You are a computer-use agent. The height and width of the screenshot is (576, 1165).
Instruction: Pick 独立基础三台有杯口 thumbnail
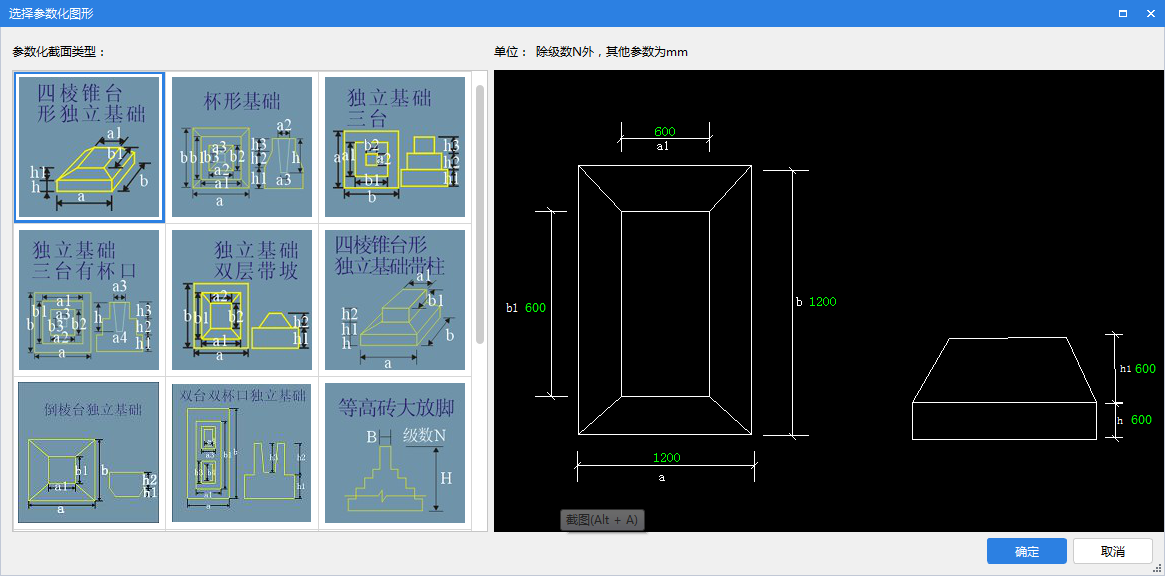point(89,300)
